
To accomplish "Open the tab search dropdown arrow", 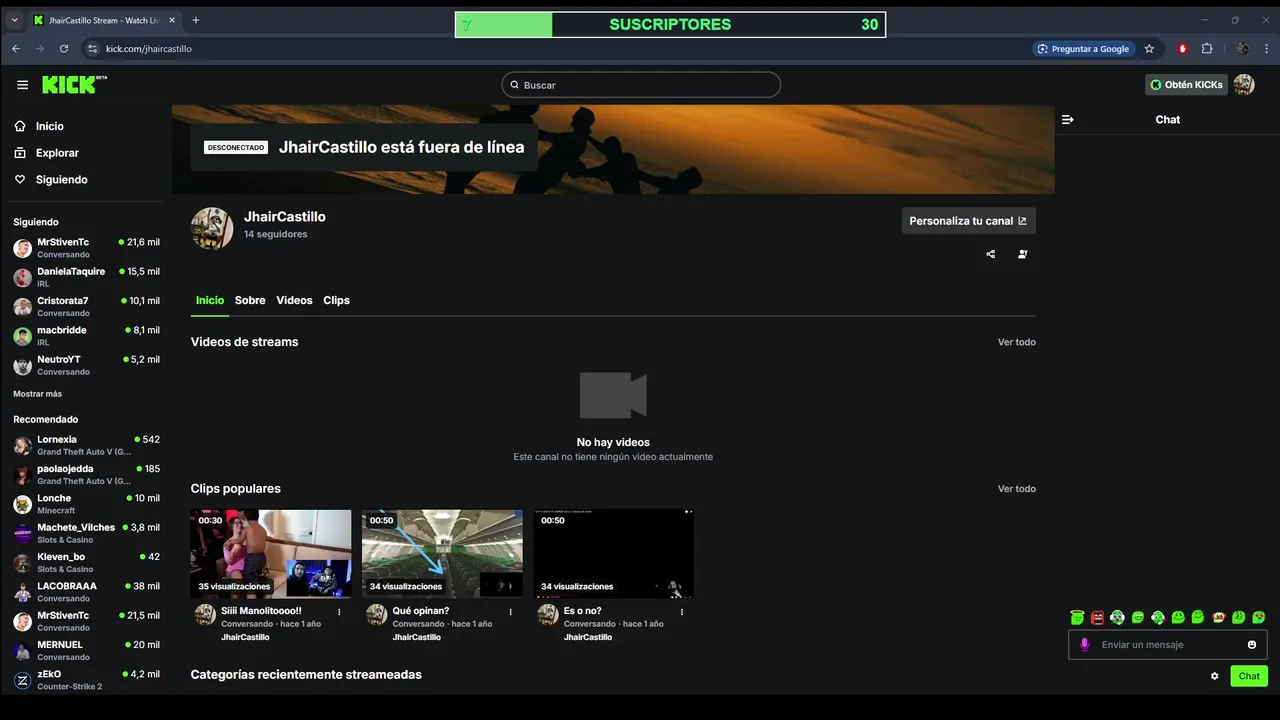I will 14,20.
